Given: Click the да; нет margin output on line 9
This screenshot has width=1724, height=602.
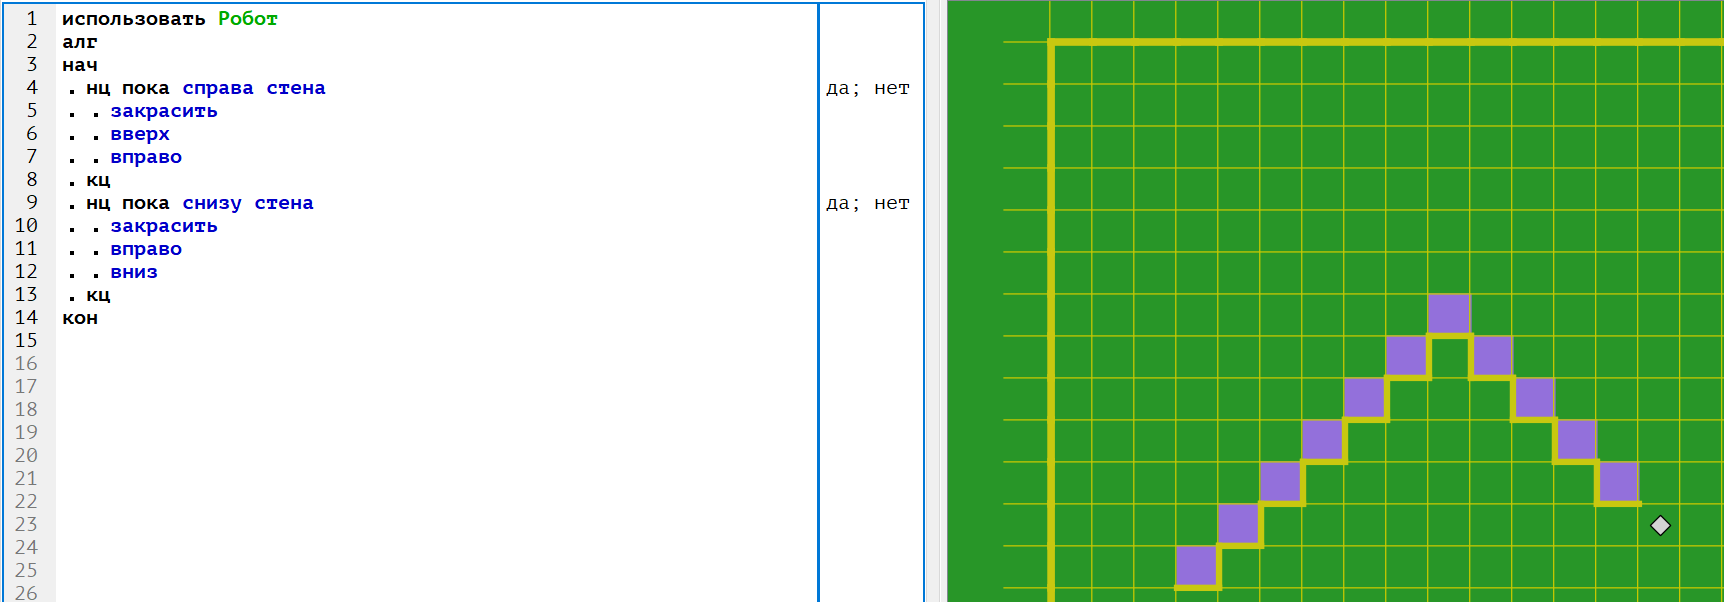Looking at the screenshot, I should point(867,203).
